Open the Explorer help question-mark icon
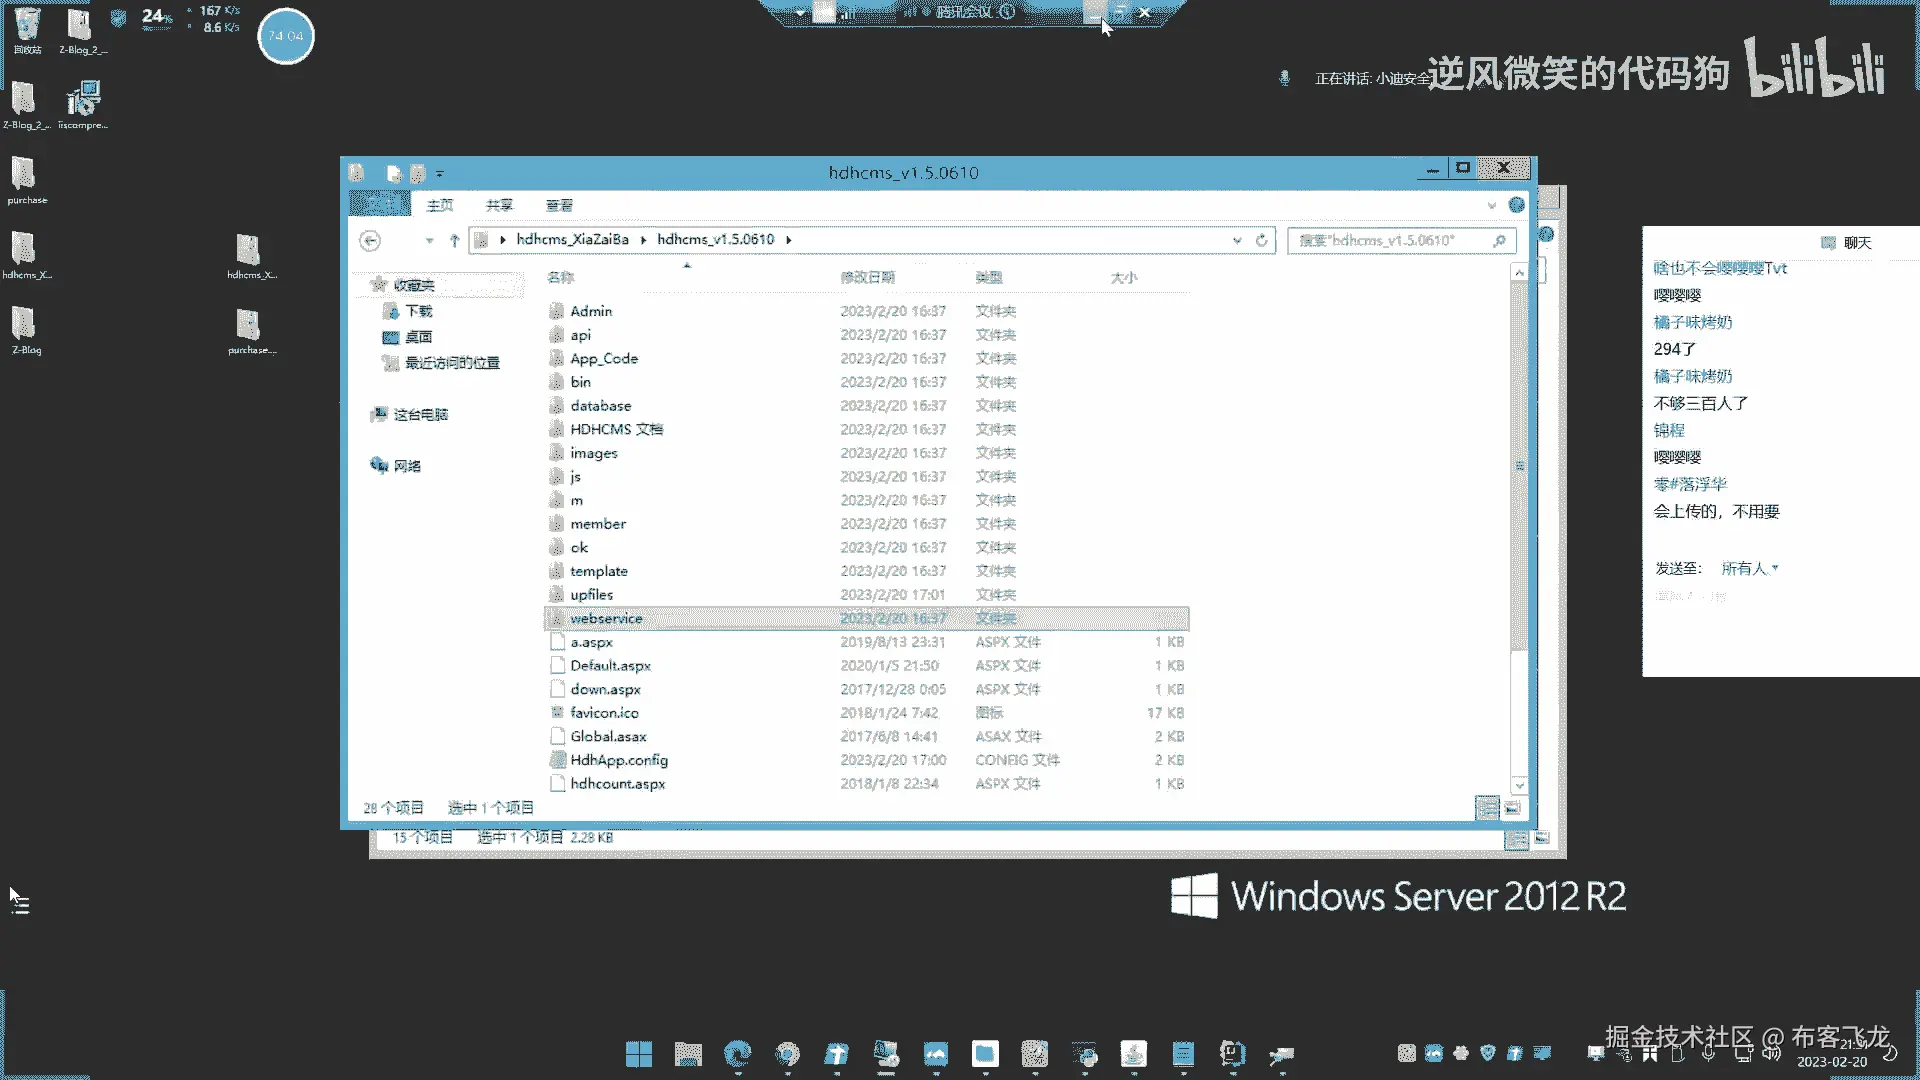The image size is (1920, 1080). pos(1516,205)
